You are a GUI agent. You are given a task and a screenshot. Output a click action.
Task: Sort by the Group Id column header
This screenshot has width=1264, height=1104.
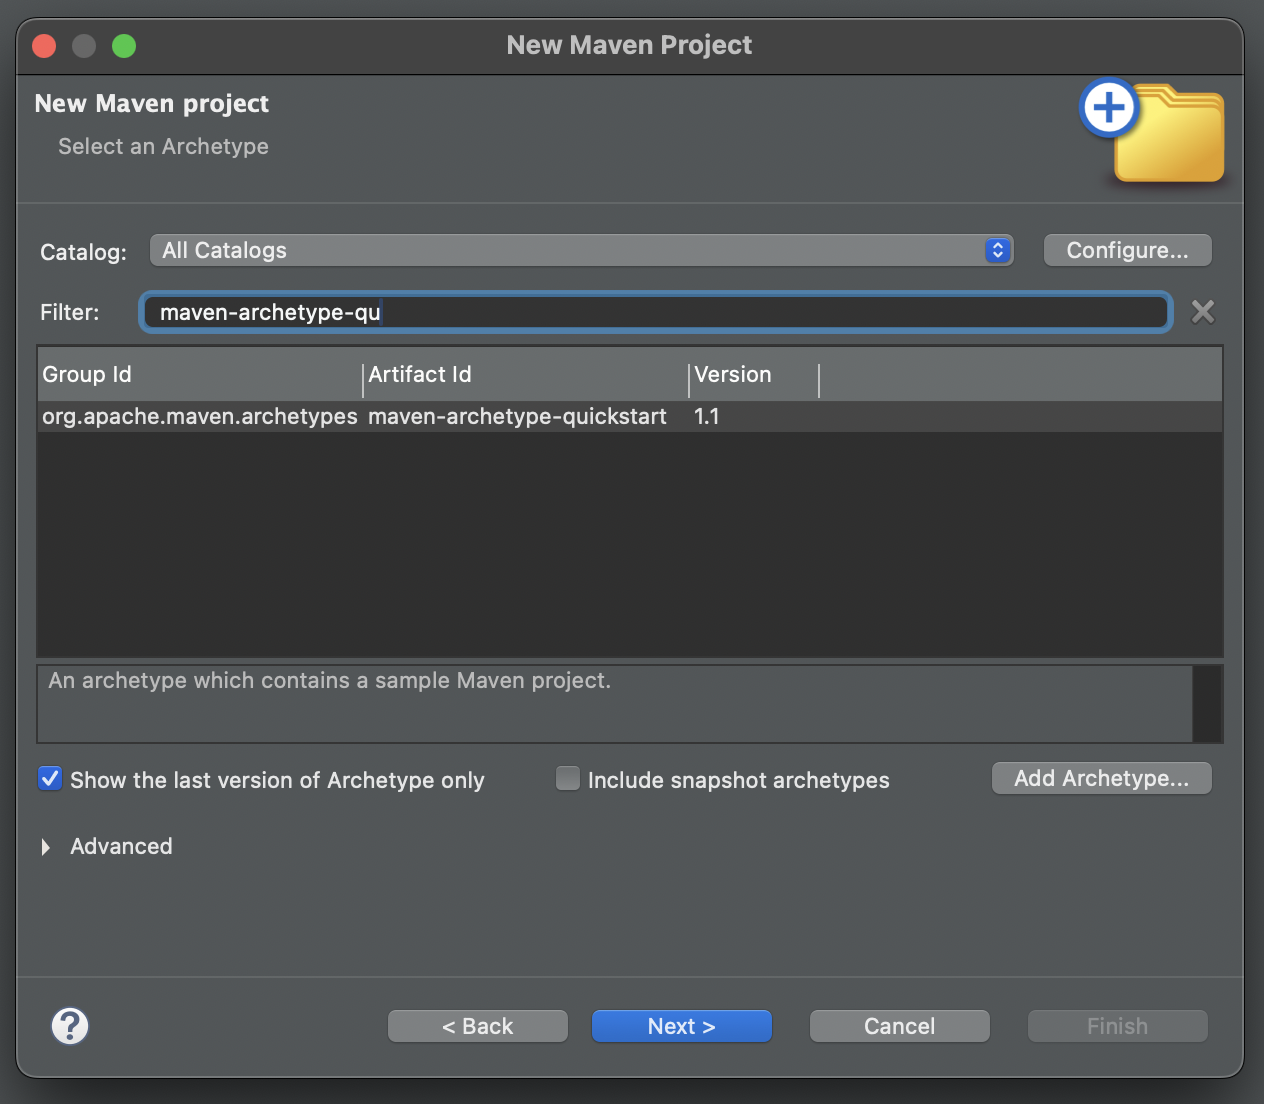[200, 375]
